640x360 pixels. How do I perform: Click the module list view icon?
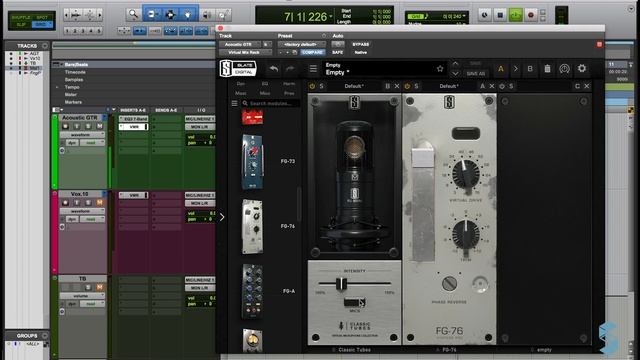pos(235,103)
